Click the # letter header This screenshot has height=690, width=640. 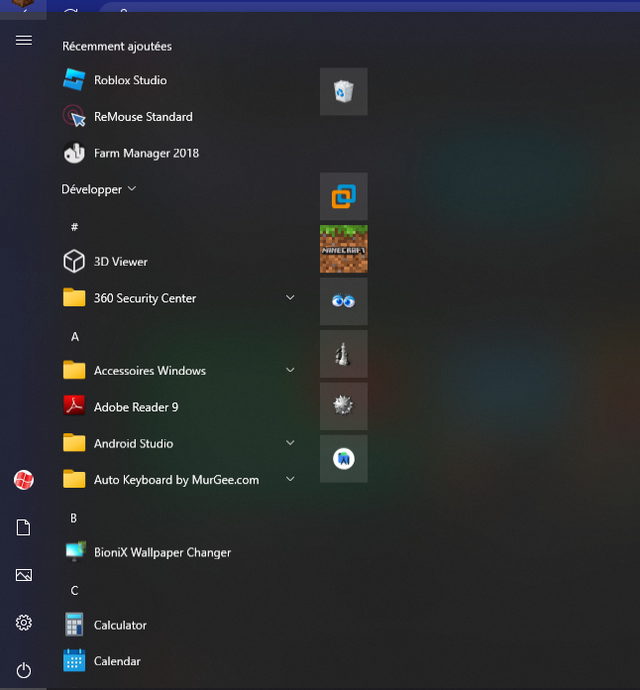[x=74, y=227]
